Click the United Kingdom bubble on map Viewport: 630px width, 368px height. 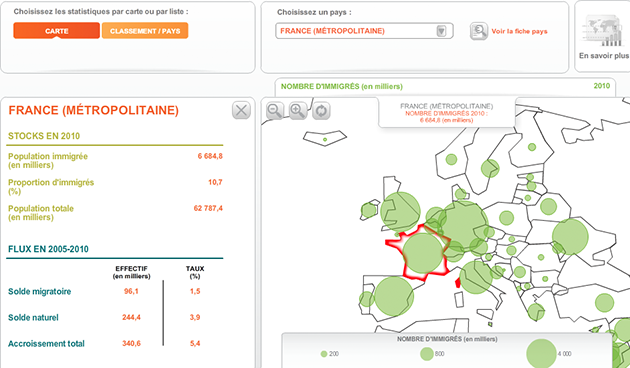coord(401,212)
